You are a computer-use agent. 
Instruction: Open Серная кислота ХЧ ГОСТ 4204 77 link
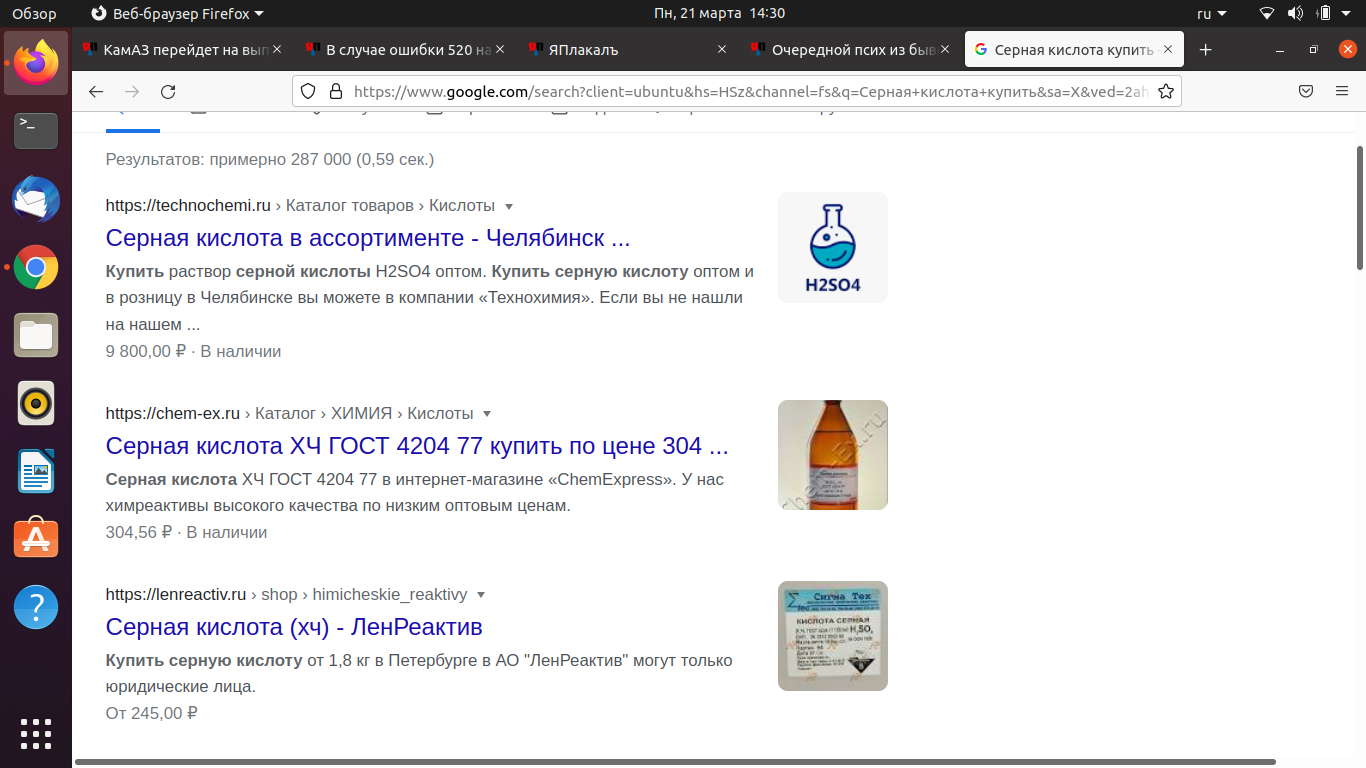(417, 446)
